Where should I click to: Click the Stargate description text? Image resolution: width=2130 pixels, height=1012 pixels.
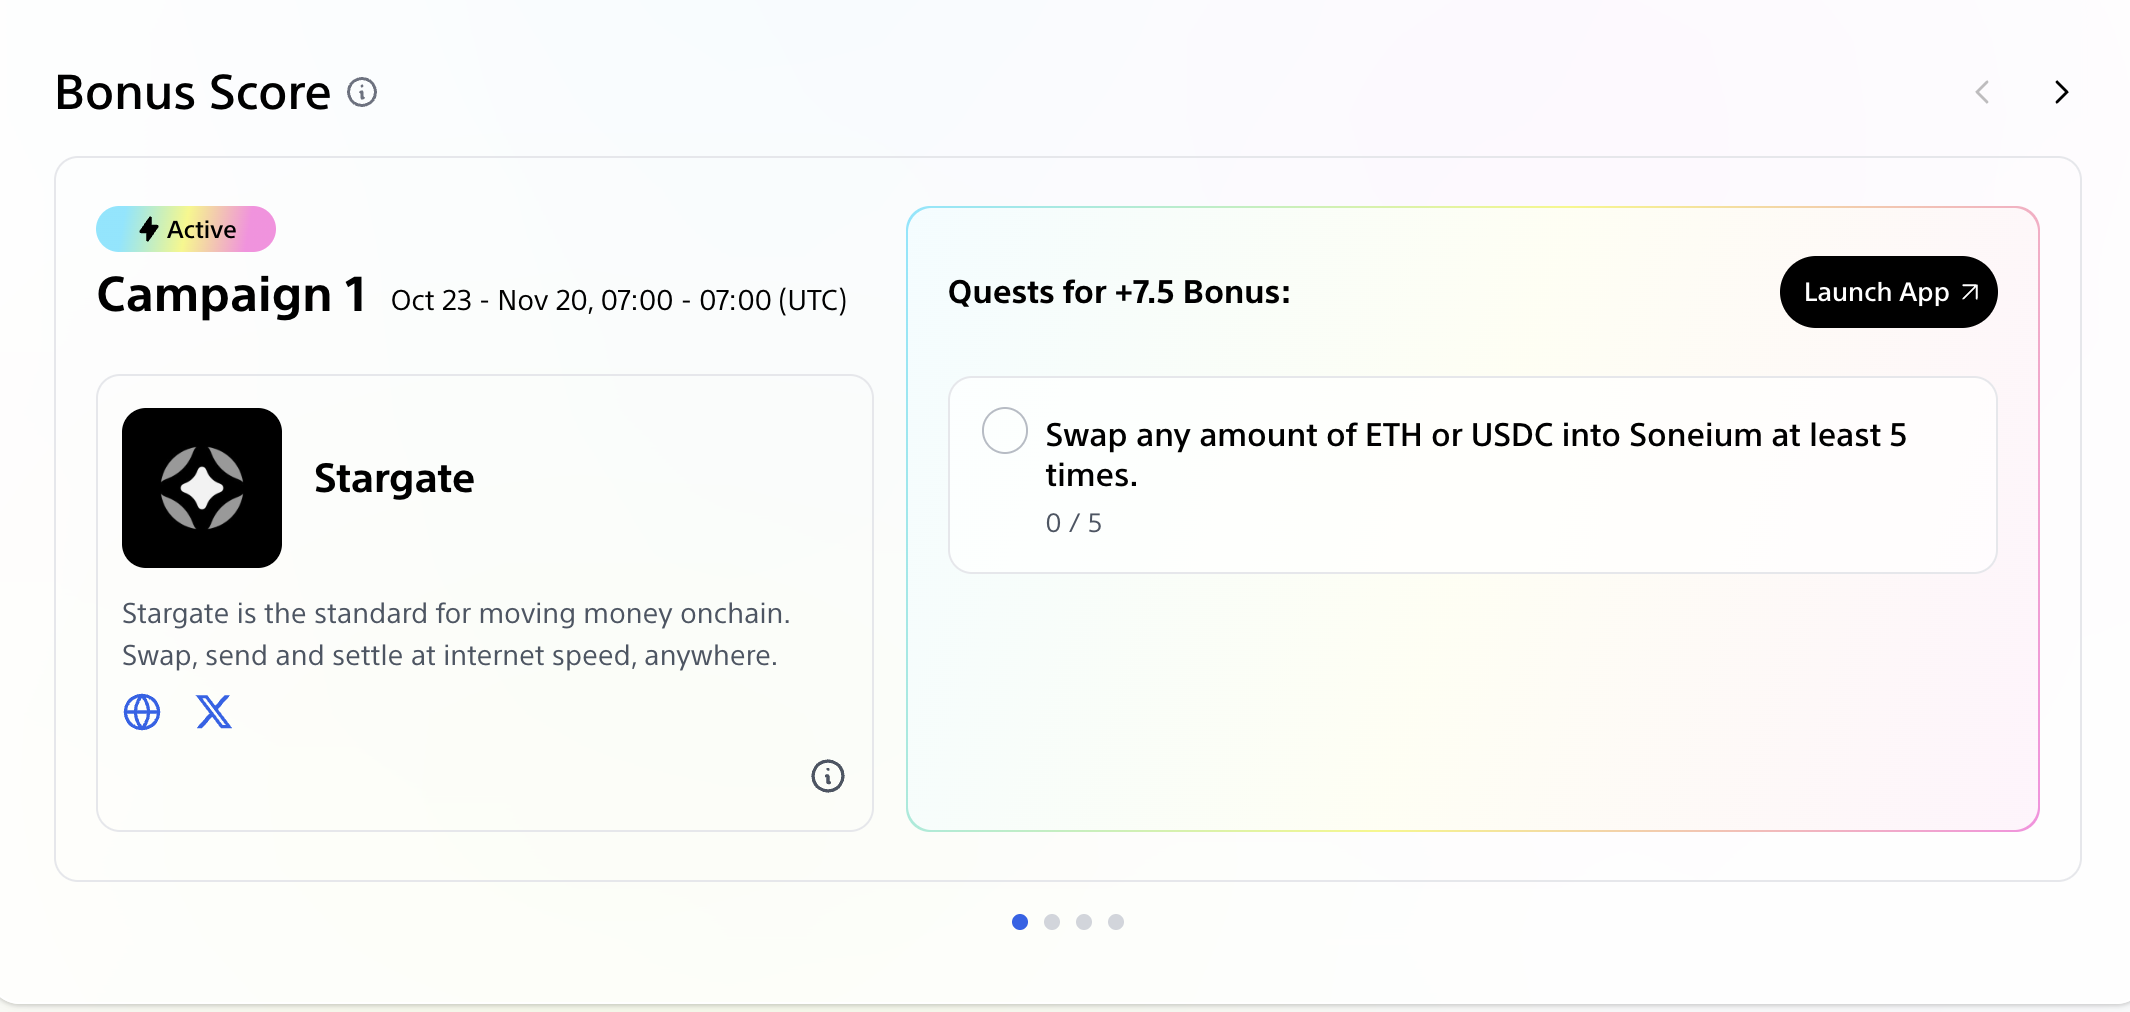click(x=456, y=634)
